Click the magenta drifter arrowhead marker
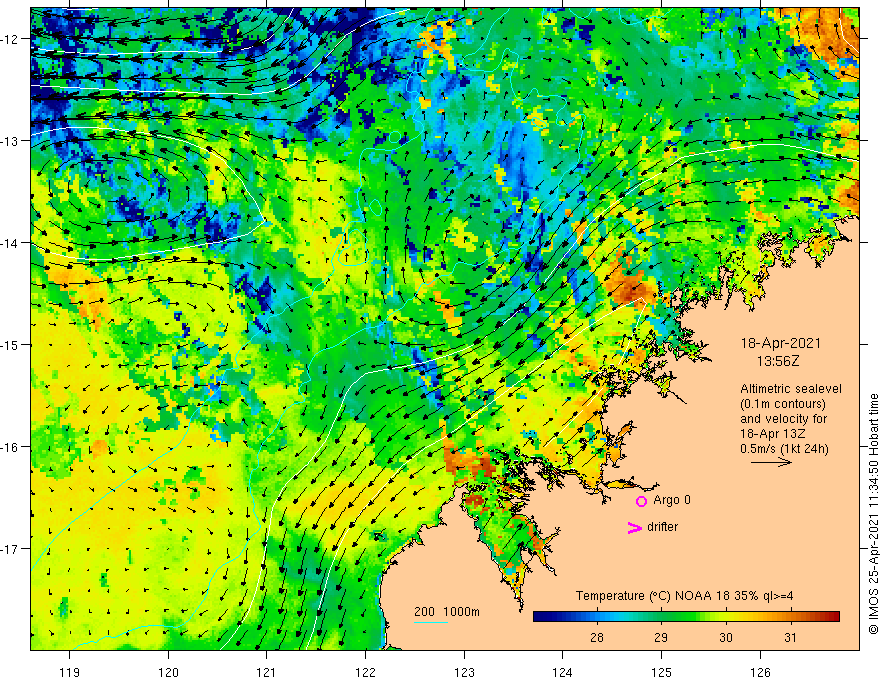This screenshot has height=680, width=880. click(634, 527)
